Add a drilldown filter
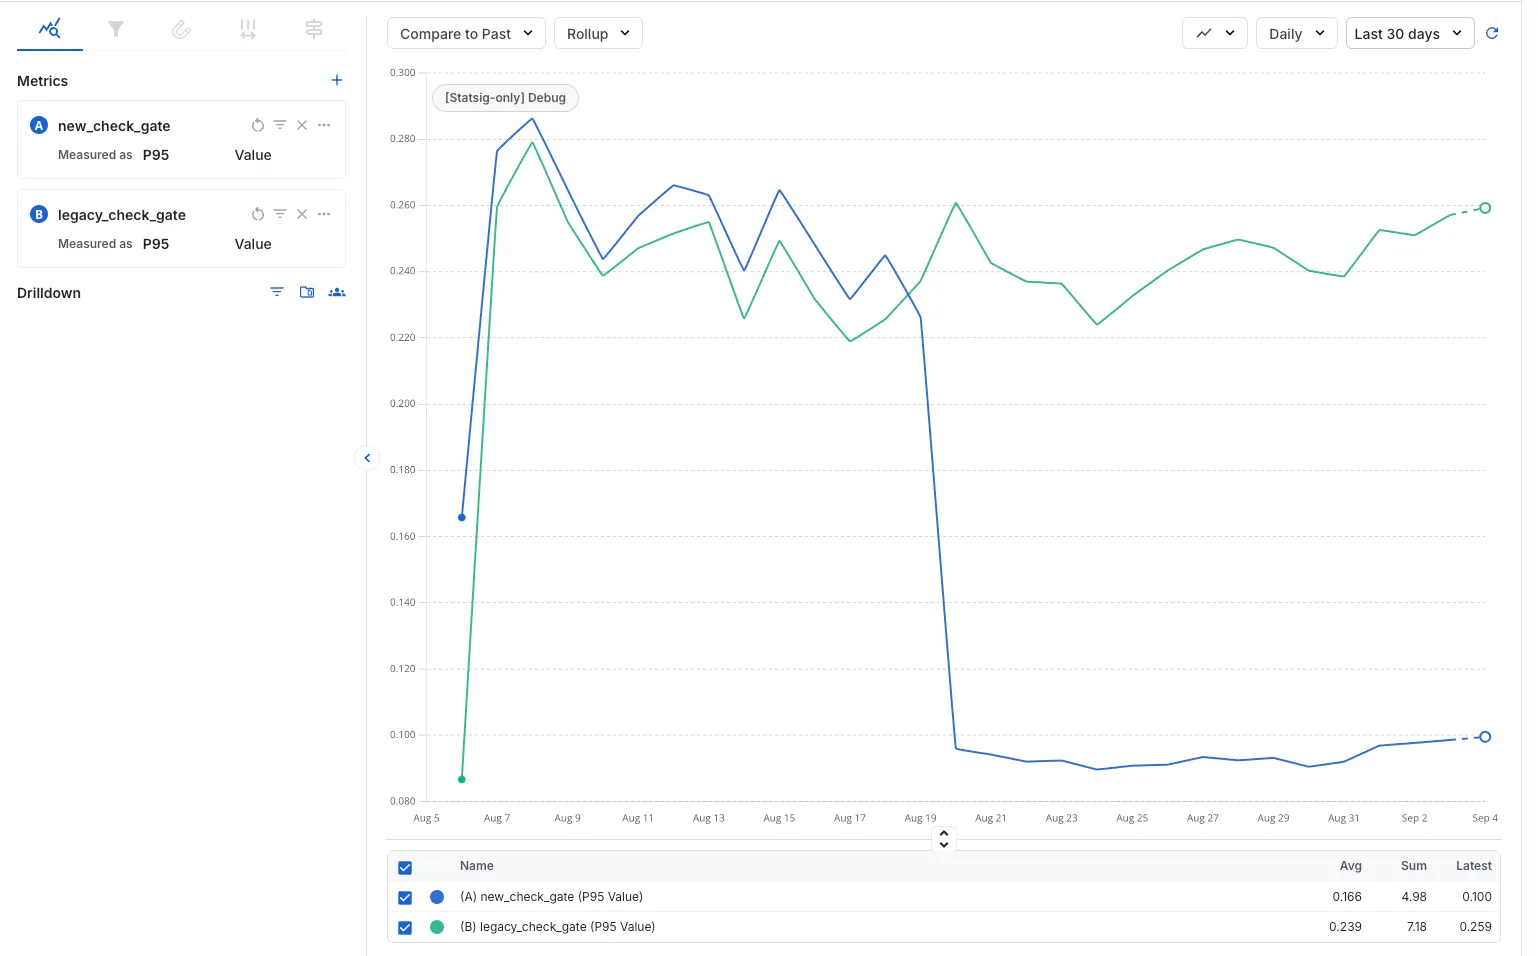The width and height of the screenshot is (1538, 956). point(277,292)
